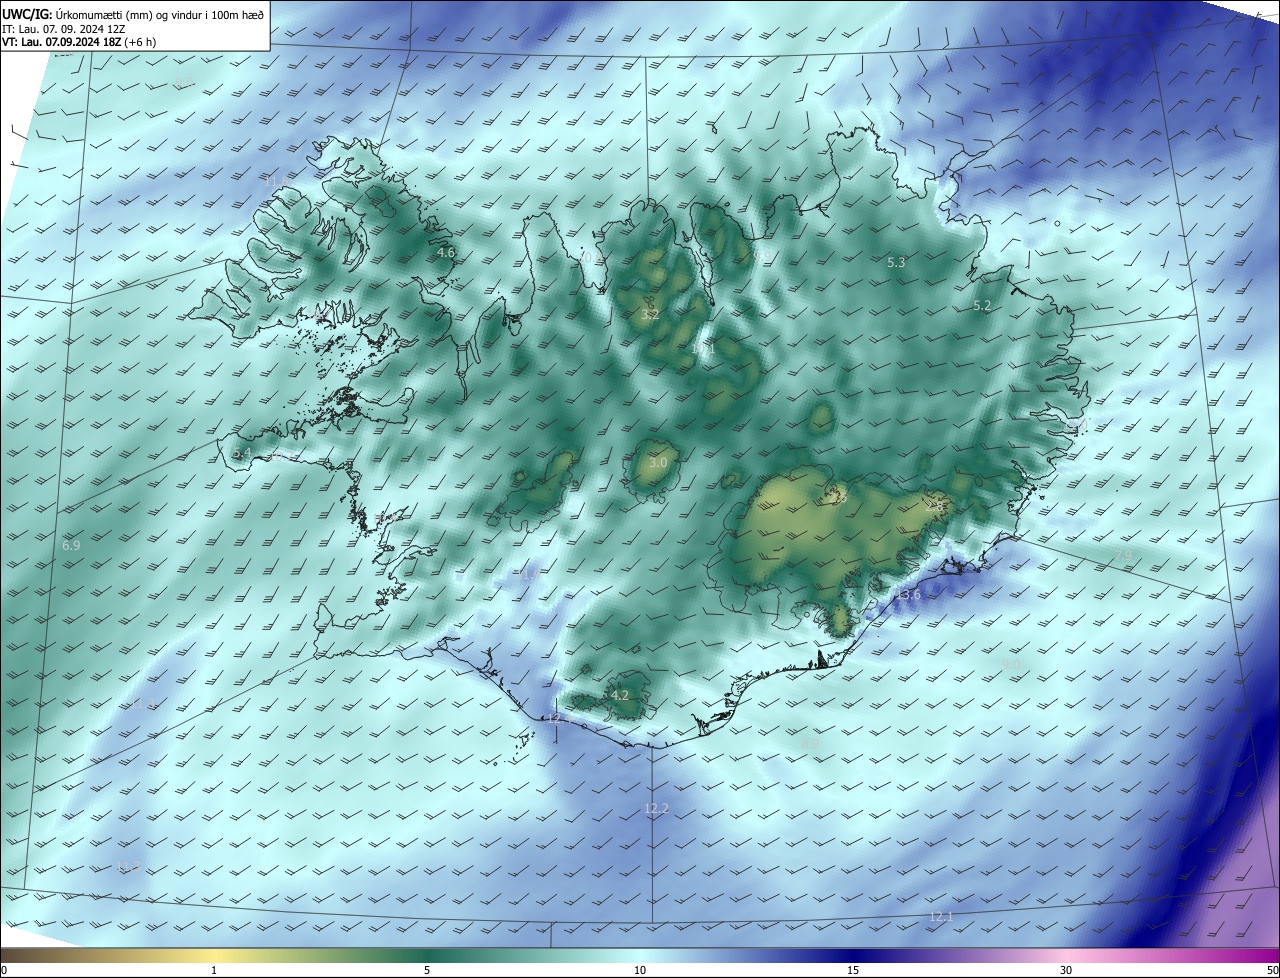The width and height of the screenshot is (1280, 978).
Task: Click the 'UWC/IG: Úrkomumætti (mm)' title line
Action: [133, 14]
